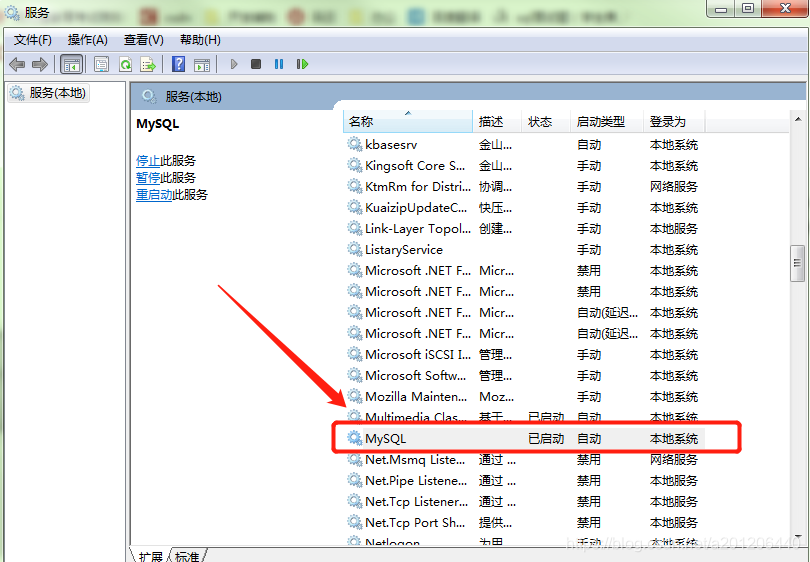Click 禁用 startup type of Net.Pipe Listene...
The height and width of the screenshot is (562, 810).
589,480
